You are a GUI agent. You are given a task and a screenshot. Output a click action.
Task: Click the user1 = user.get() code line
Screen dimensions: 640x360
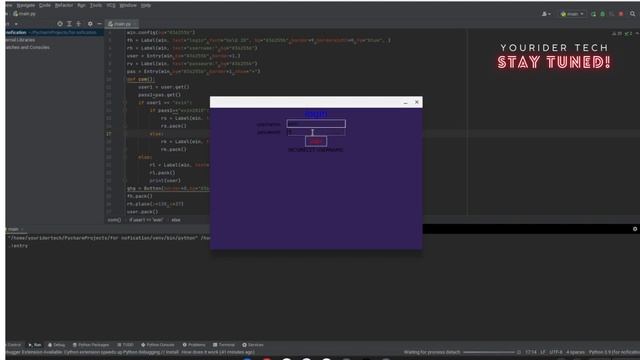[164, 87]
